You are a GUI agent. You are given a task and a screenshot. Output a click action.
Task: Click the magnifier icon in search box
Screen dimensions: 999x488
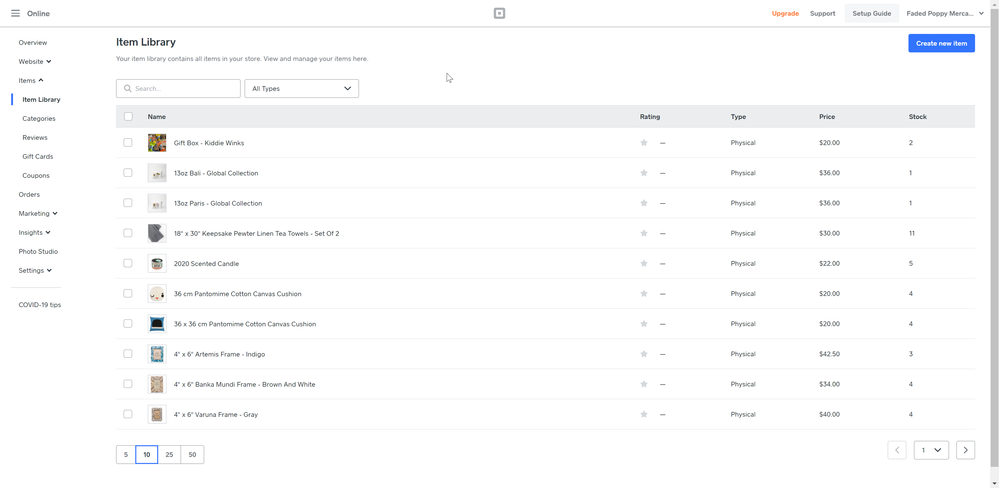[128, 89]
